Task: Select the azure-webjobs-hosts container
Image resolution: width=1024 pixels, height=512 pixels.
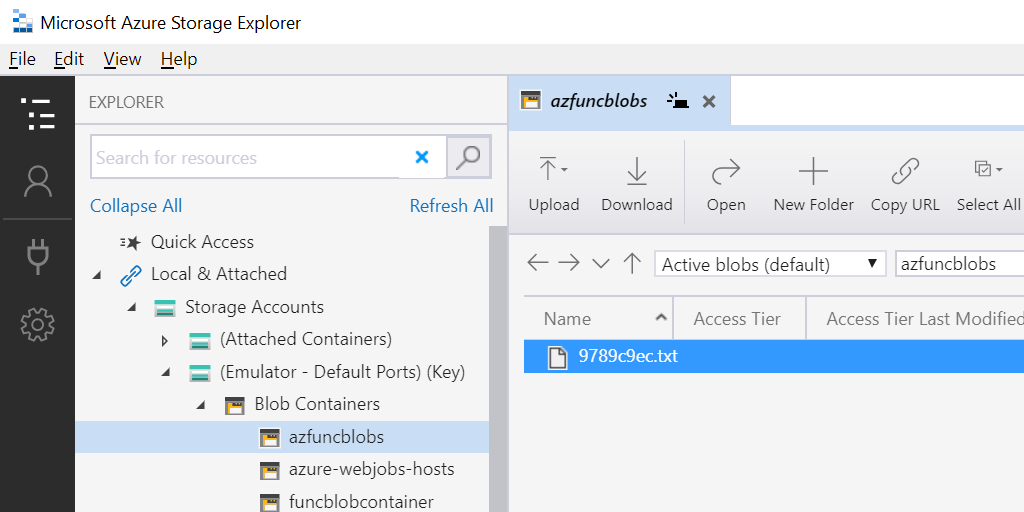Action: (371, 469)
